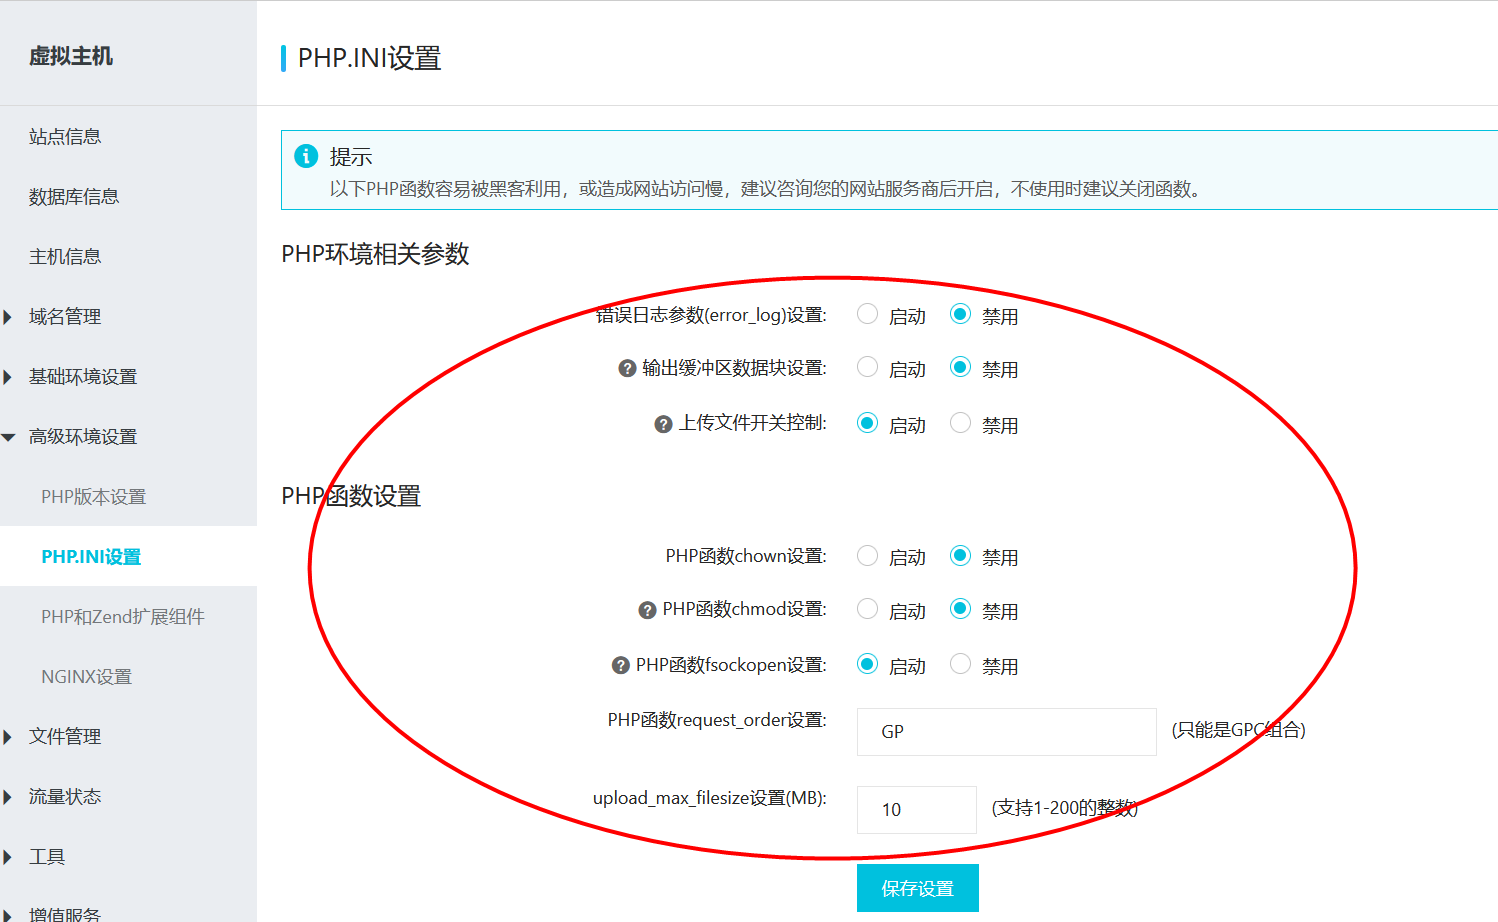Image resolution: width=1498 pixels, height=922 pixels.
Task: Click the GP request_order input field
Action: click(x=1005, y=731)
